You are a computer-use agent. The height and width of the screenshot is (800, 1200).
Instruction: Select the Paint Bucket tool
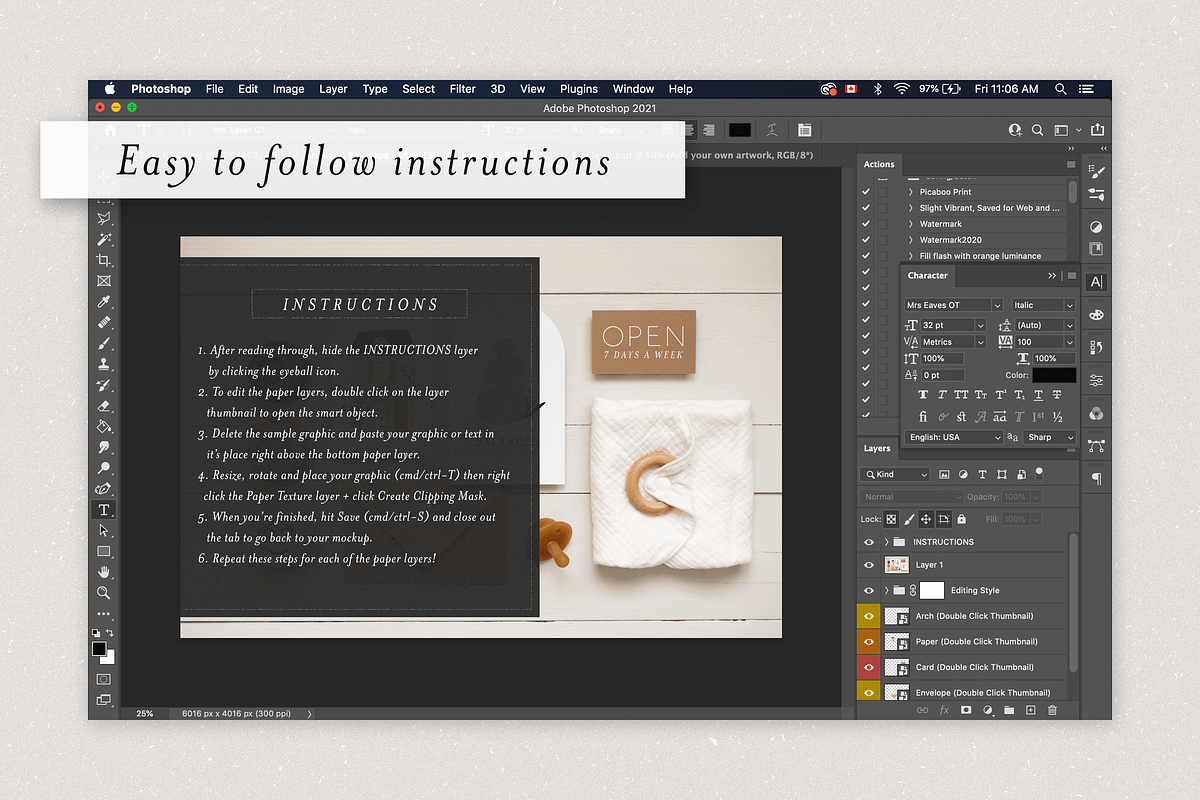pos(104,427)
